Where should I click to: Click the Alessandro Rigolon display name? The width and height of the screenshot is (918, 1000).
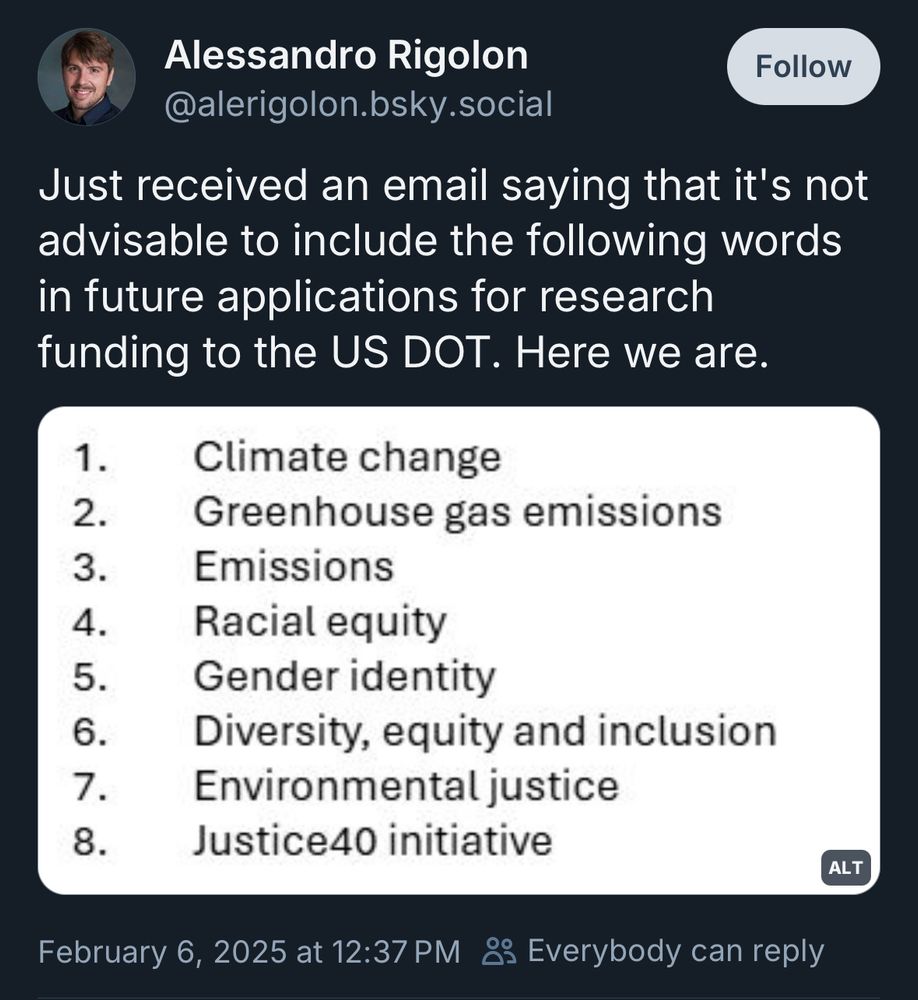tap(346, 55)
